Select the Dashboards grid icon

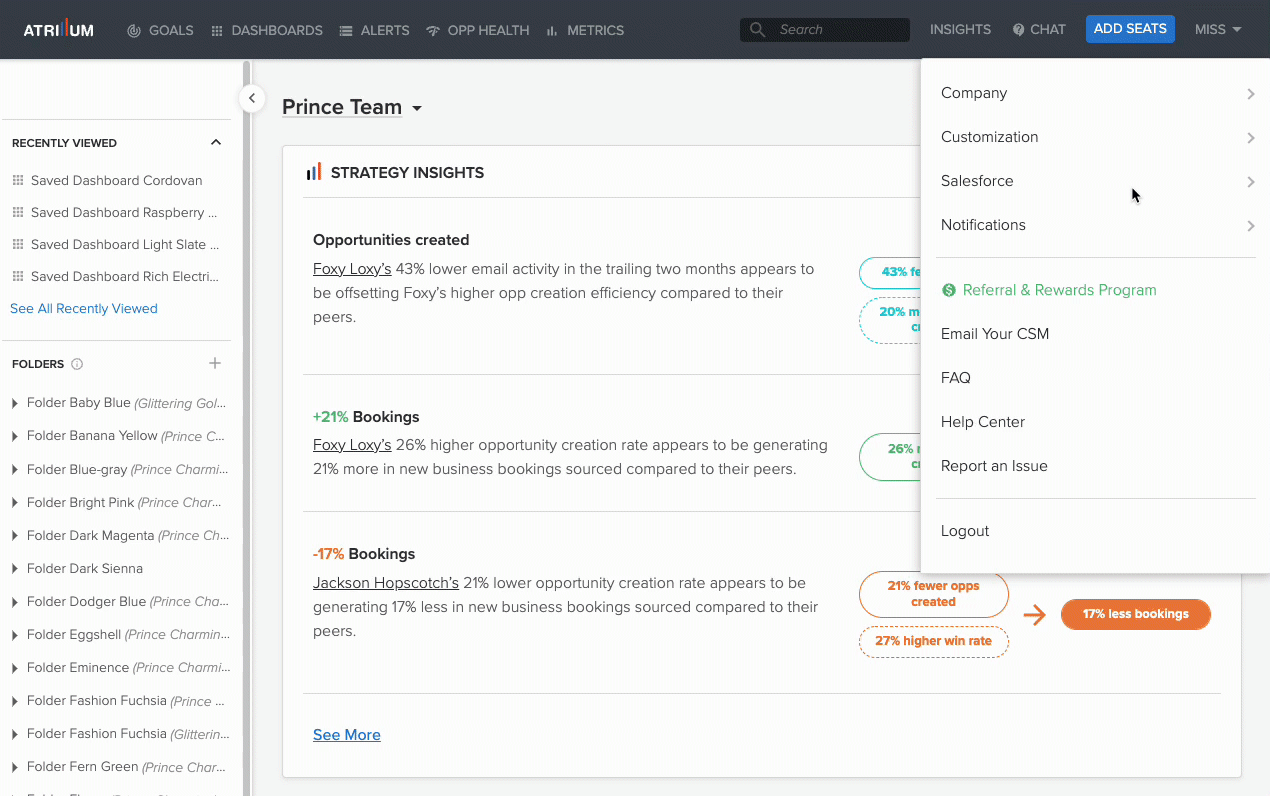point(215,30)
